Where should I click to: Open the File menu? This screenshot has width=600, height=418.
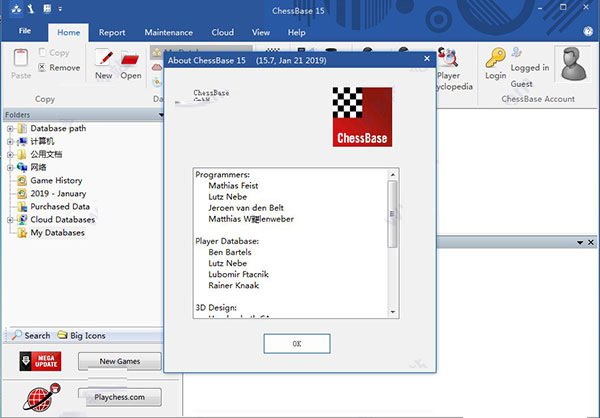click(x=25, y=31)
